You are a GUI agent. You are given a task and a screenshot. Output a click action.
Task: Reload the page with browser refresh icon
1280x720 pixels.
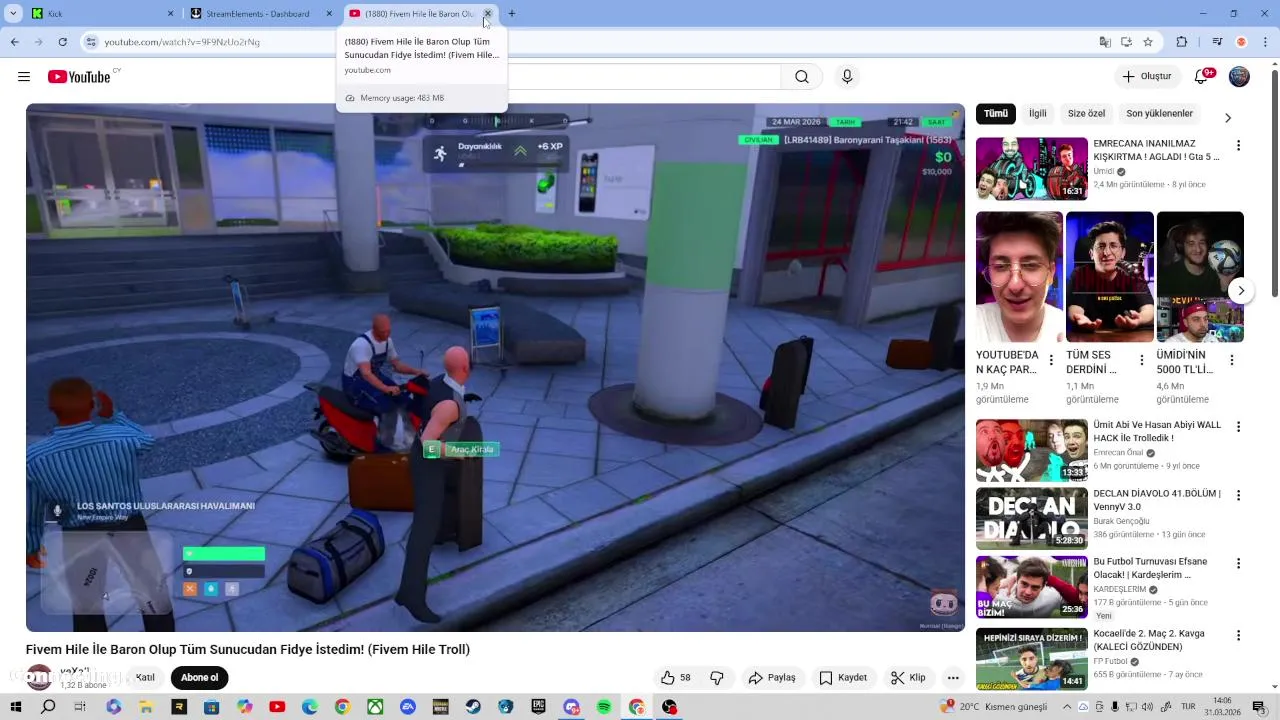[x=62, y=42]
